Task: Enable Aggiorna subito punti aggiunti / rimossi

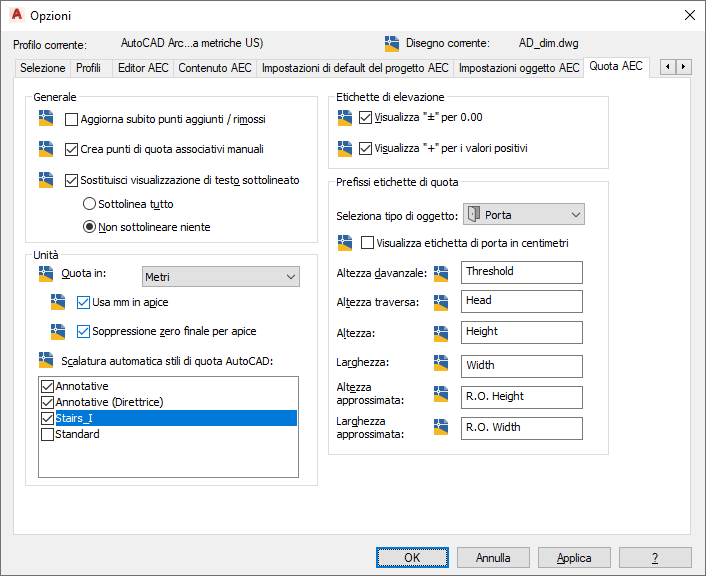Action: coord(71,119)
